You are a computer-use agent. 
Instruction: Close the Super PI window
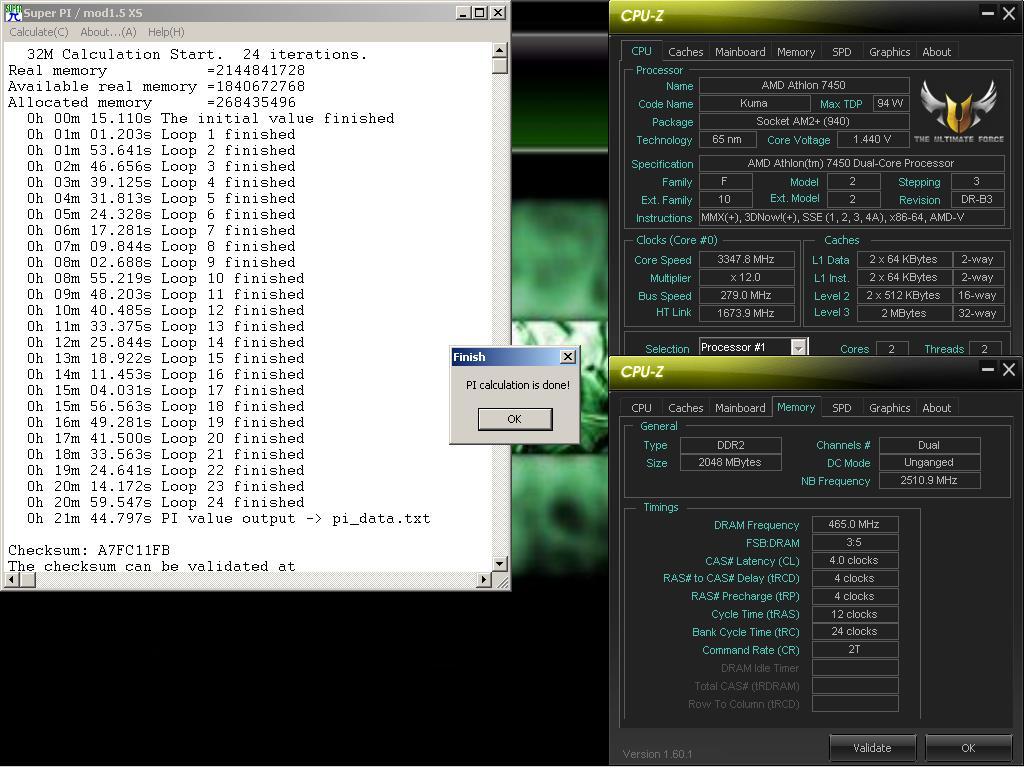tap(498, 12)
